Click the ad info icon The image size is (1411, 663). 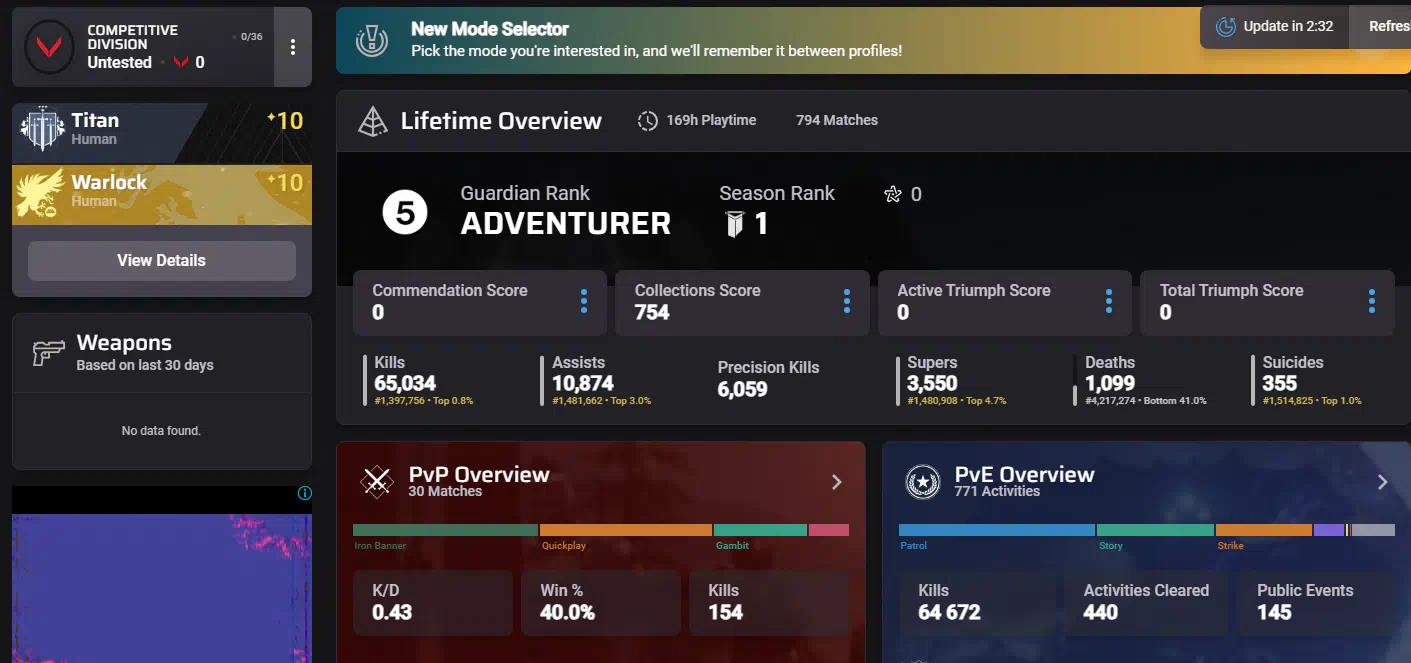click(305, 493)
